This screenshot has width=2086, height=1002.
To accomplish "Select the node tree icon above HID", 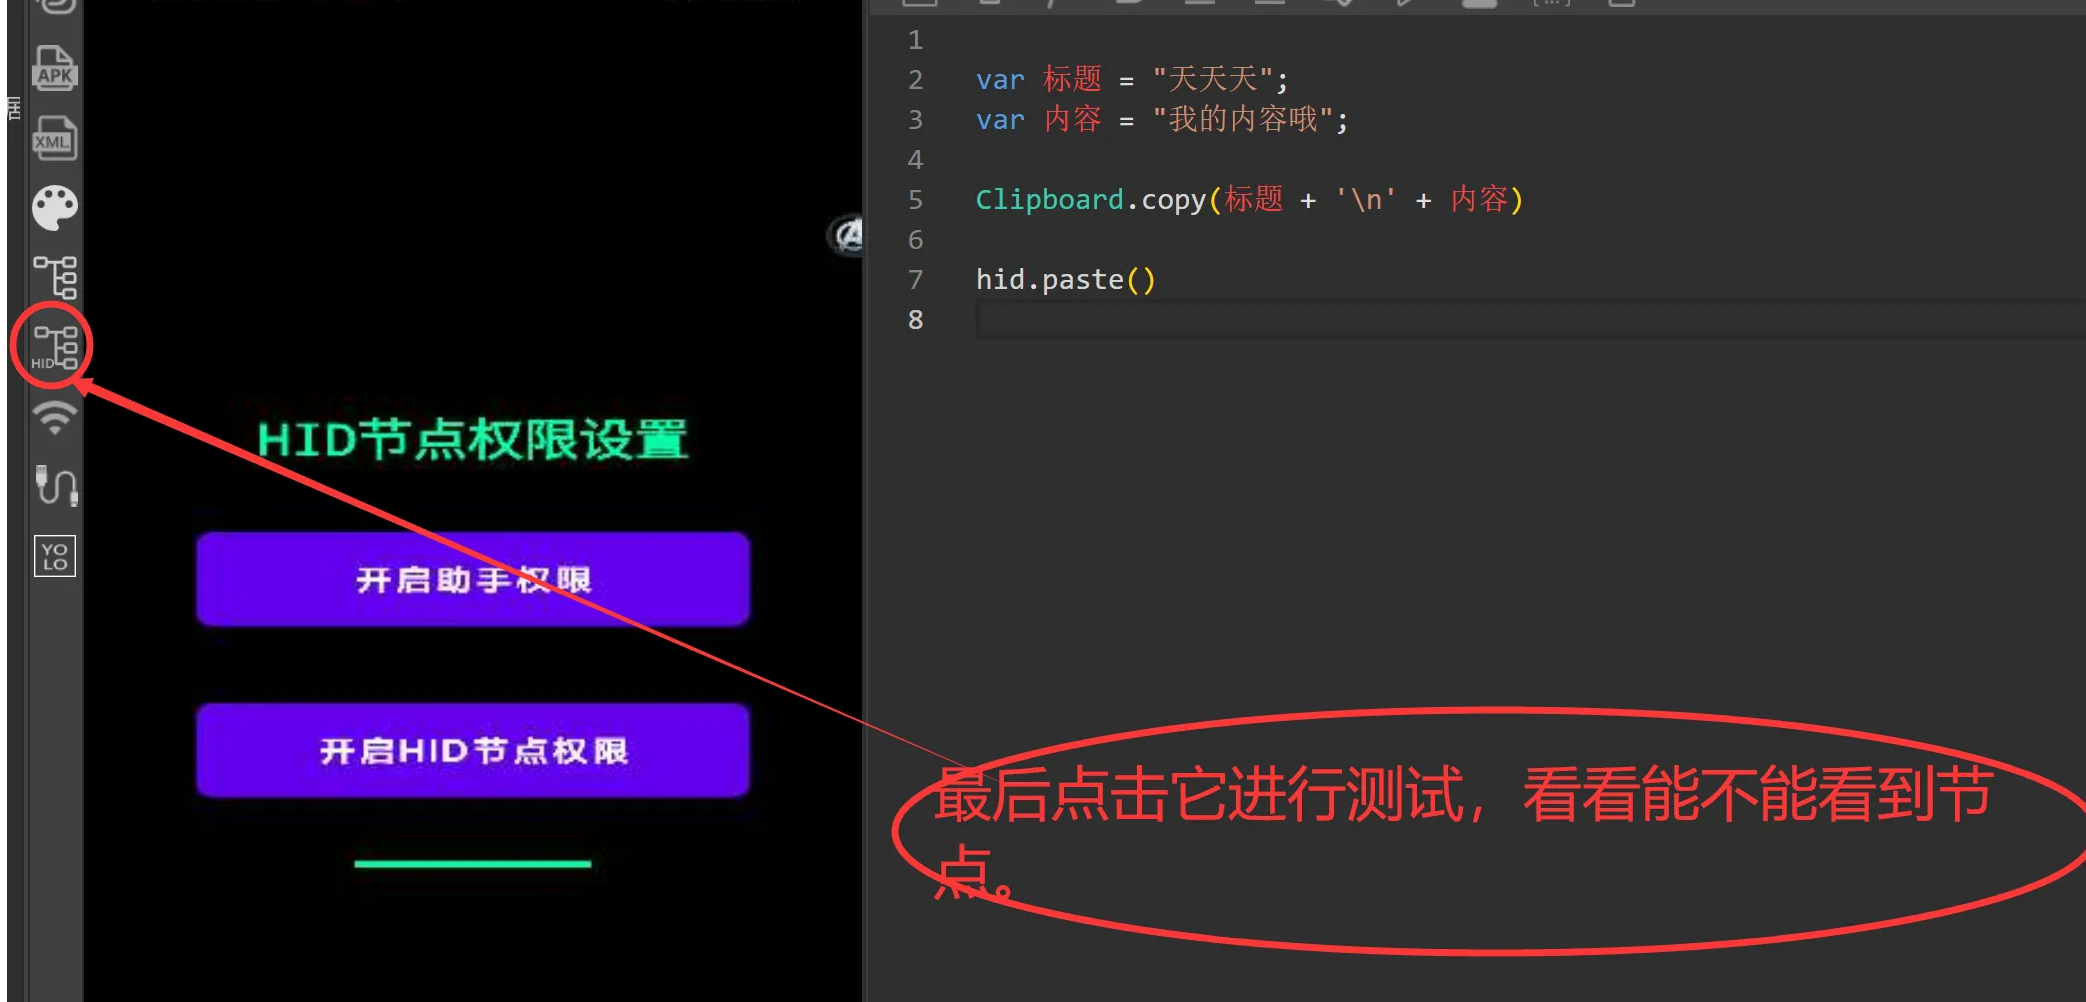I will [x=55, y=277].
